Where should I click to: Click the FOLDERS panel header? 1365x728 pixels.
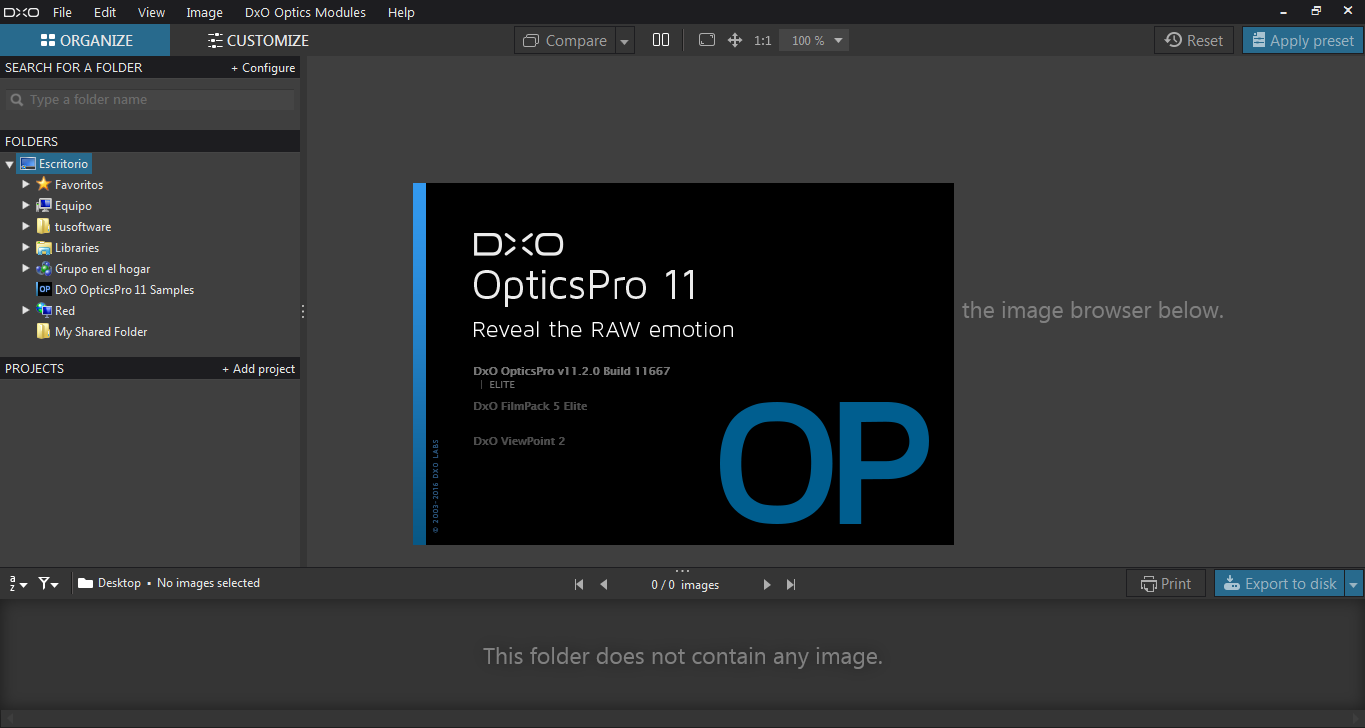150,141
